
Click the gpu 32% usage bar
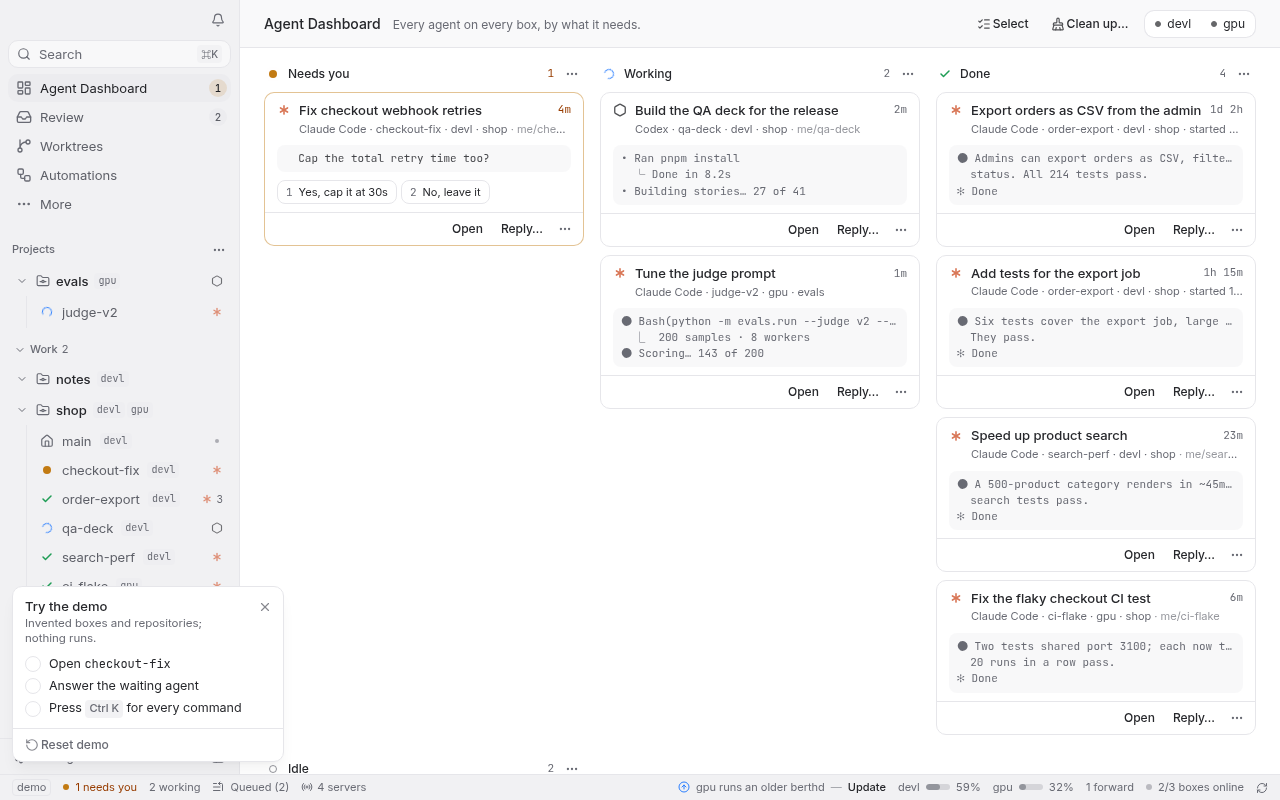[x=1033, y=787]
